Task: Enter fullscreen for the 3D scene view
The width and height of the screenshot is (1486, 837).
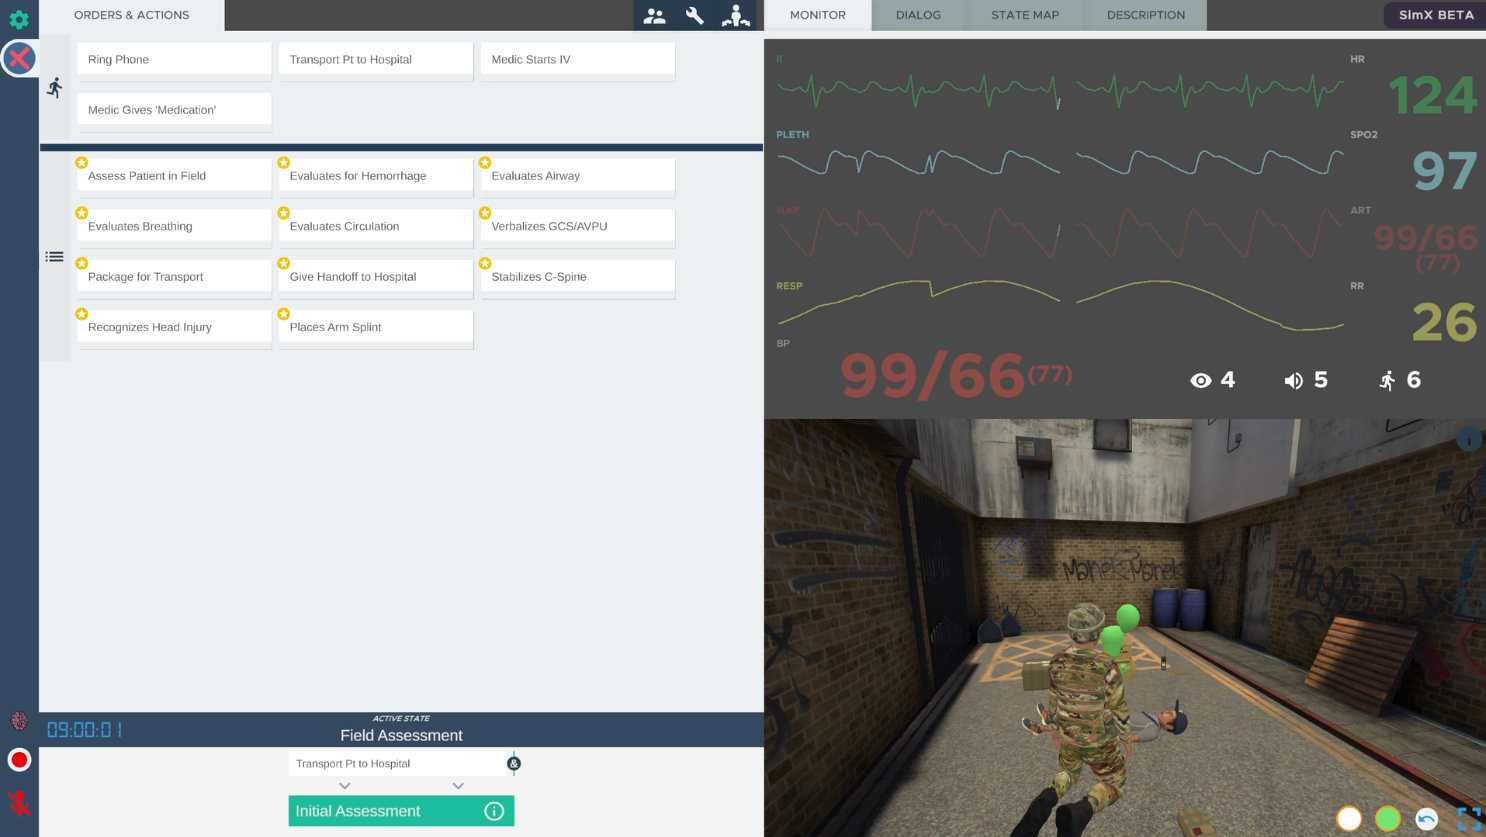Action: (1468, 819)
